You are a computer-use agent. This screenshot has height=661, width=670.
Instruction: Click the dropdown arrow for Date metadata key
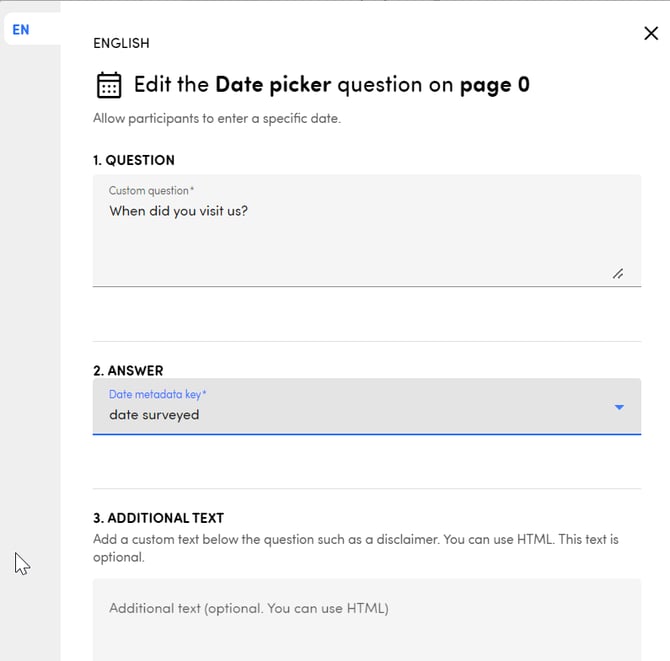(619, 407)
